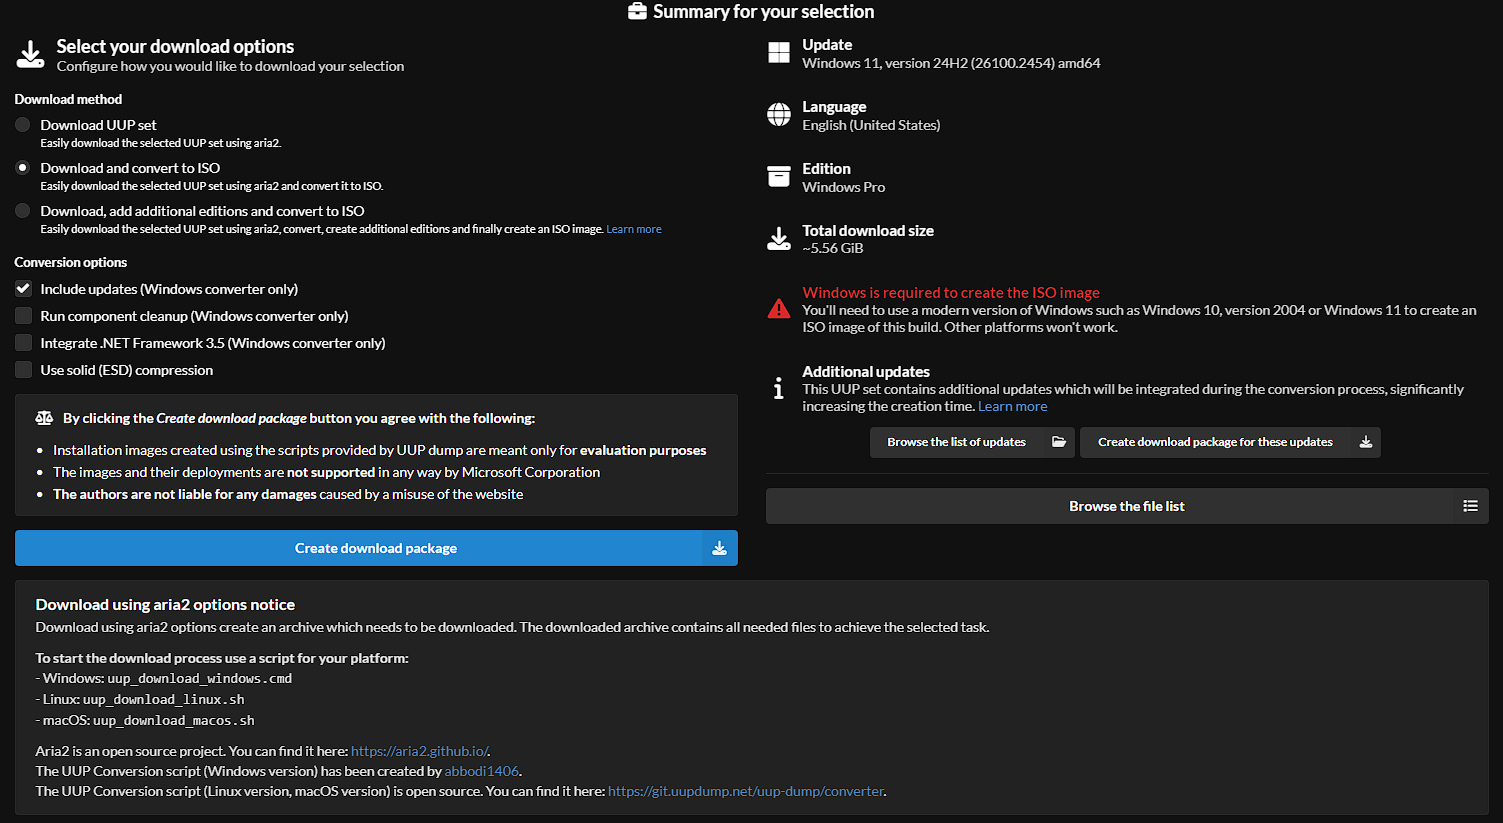Click the Windows logo icon beside Update

click(x=778, y=53)
